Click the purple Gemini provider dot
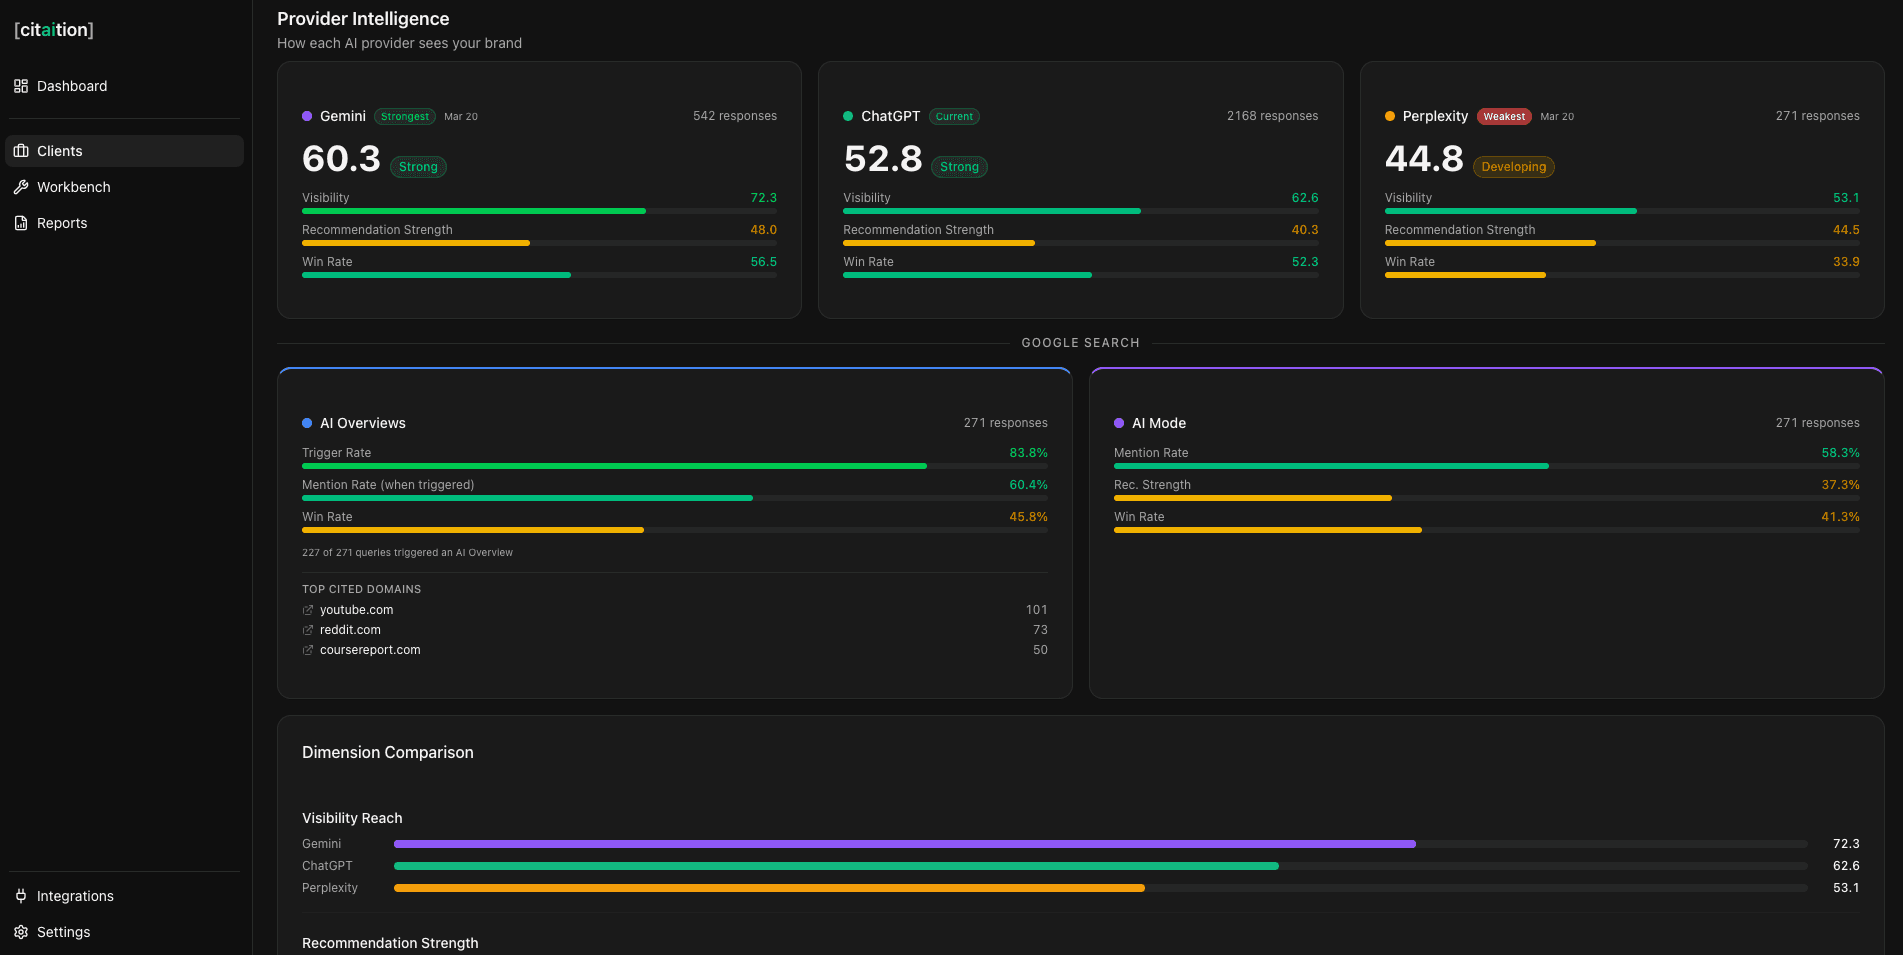This screenshot has height=955, width=1903. [307, 116]
